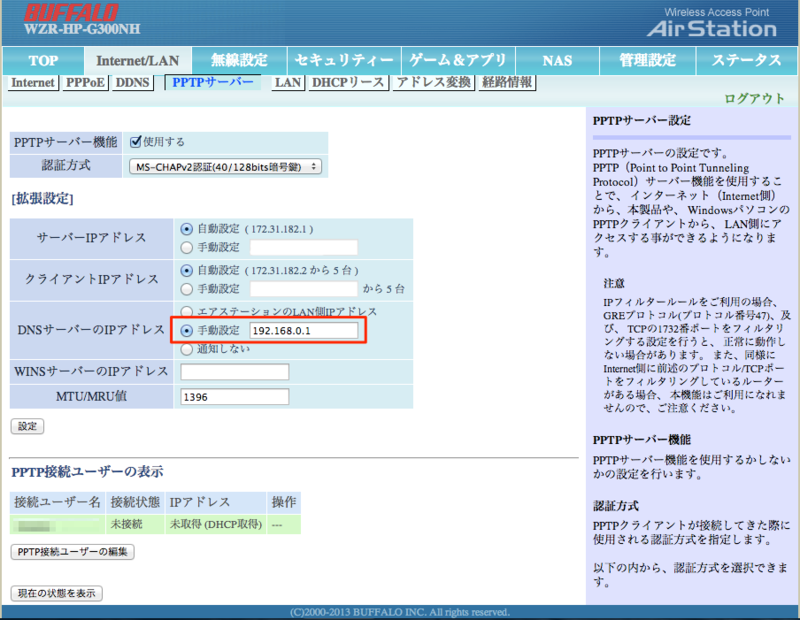Image resolution: width=800 pixels, height=620 pixels.
Task: Go to the DHCPリース sub-tab
Action: [x=348, y=83]
